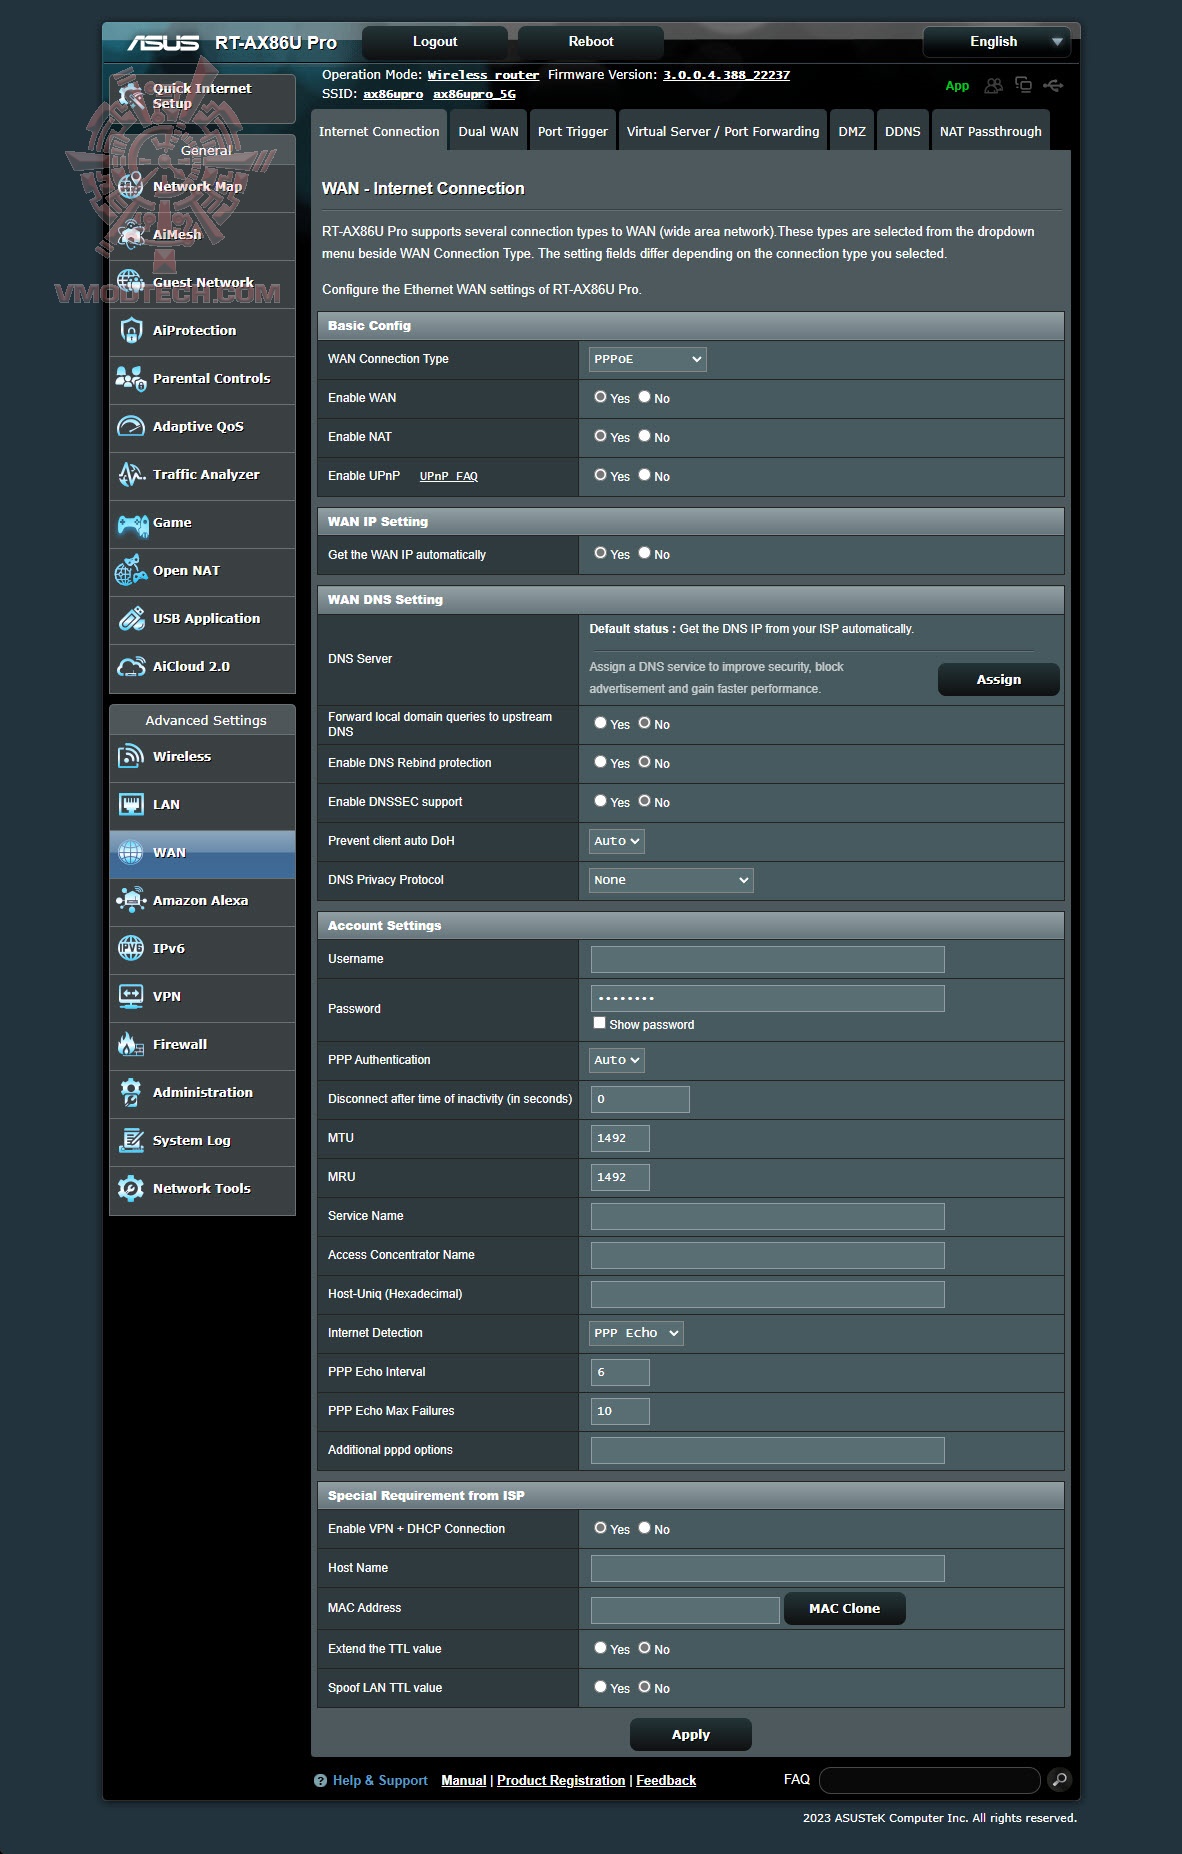Viewport: 1182px width, 1854px height.
Task: Open the English language dropdown
Action: tap(996, 42)
